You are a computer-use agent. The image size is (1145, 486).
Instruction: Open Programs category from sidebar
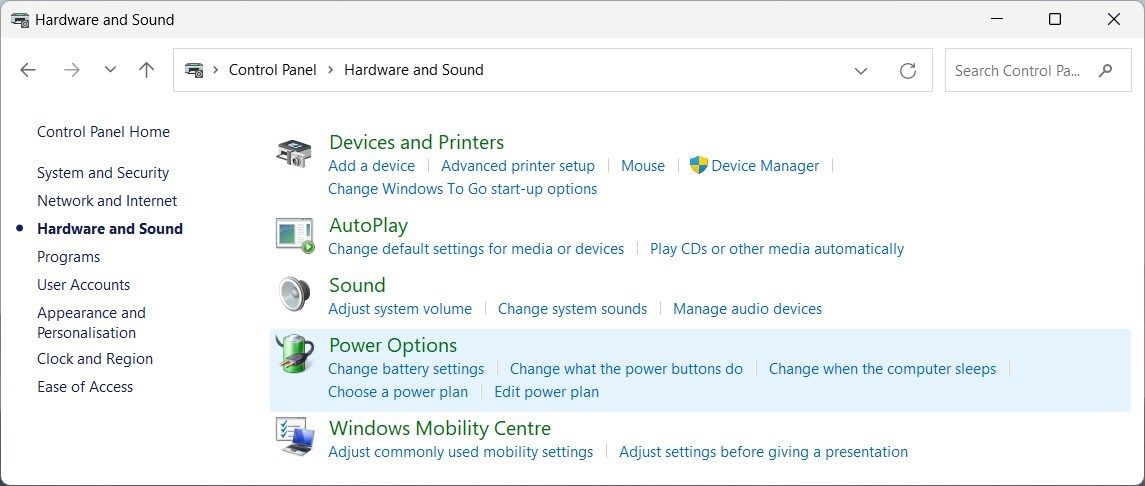(68, 257)
